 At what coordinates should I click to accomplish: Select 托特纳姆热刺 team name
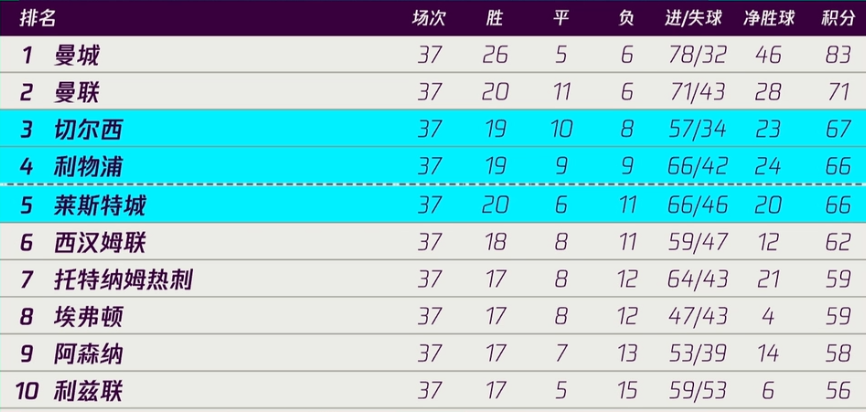click(x=123, y=279)
